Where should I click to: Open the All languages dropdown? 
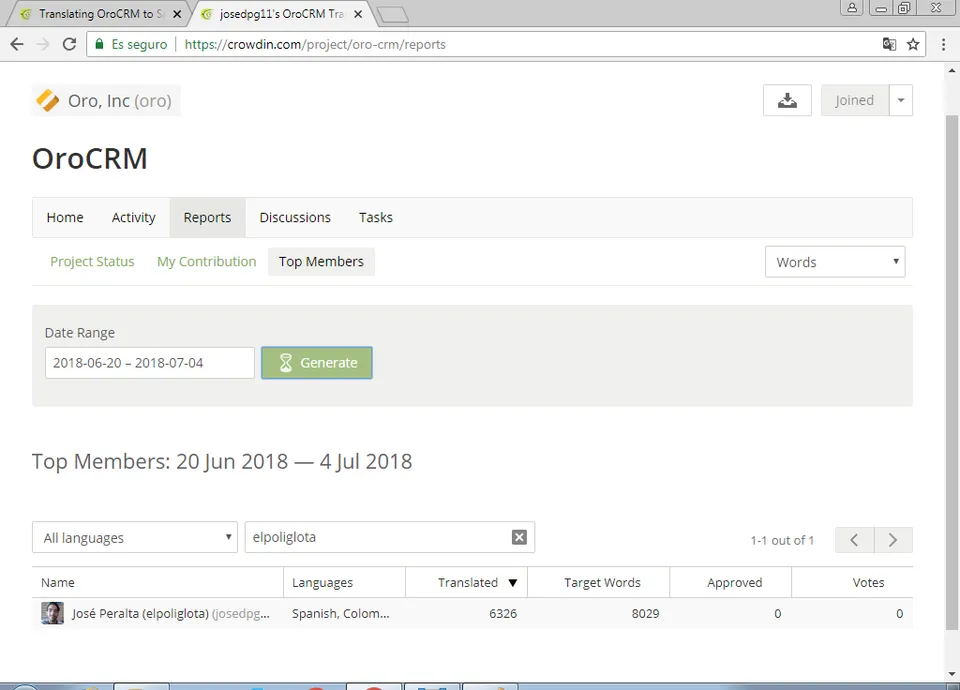[135, 538]
